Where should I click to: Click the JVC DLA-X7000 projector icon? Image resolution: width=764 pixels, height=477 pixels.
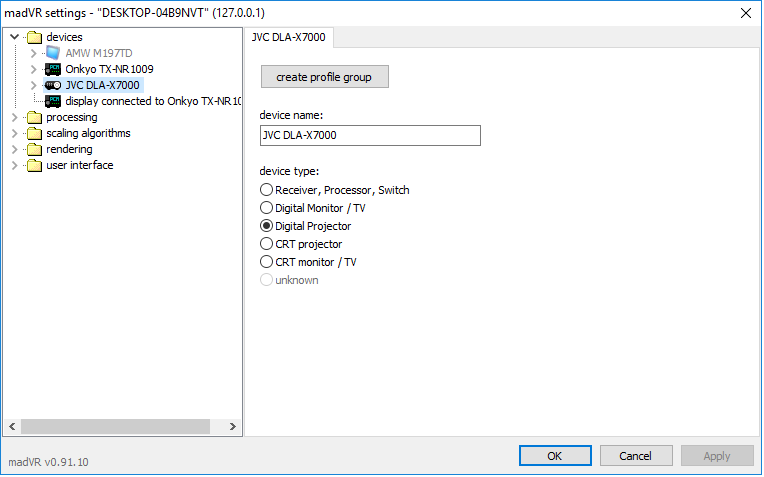(x=53, y=85)
